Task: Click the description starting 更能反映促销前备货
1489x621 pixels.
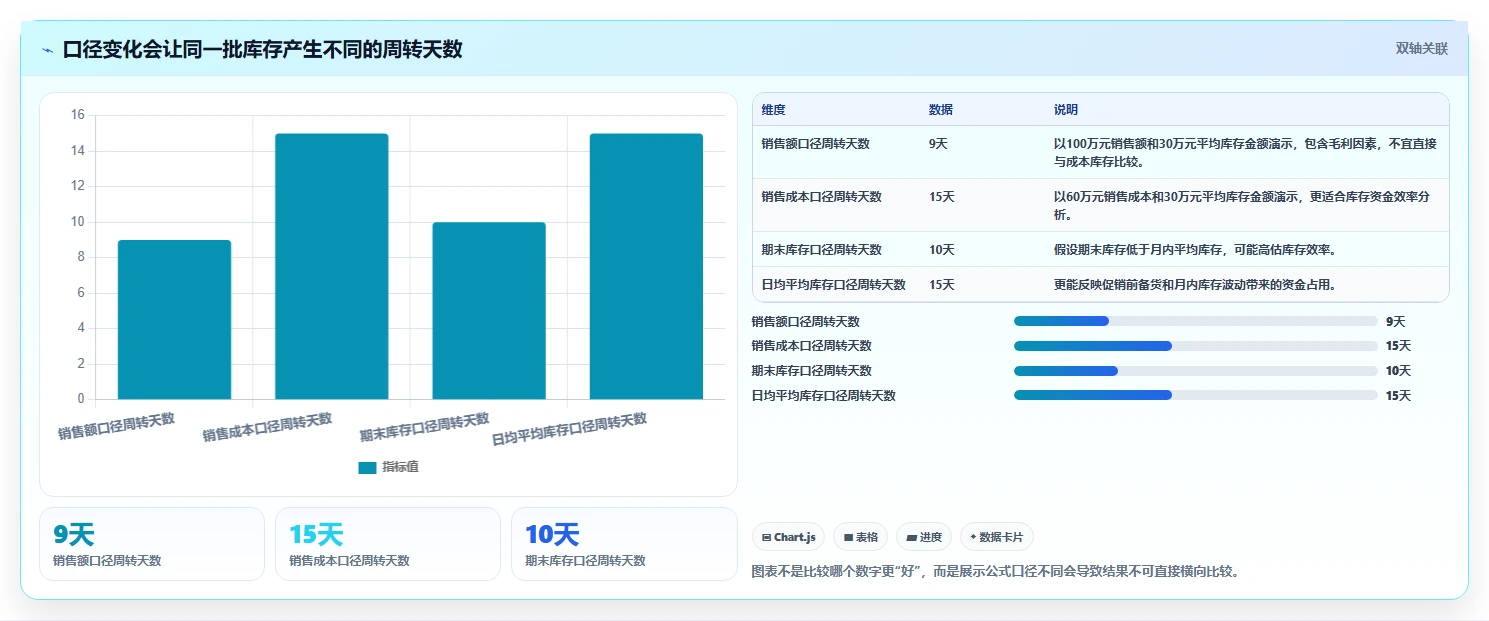Action: pos(1195,285)
